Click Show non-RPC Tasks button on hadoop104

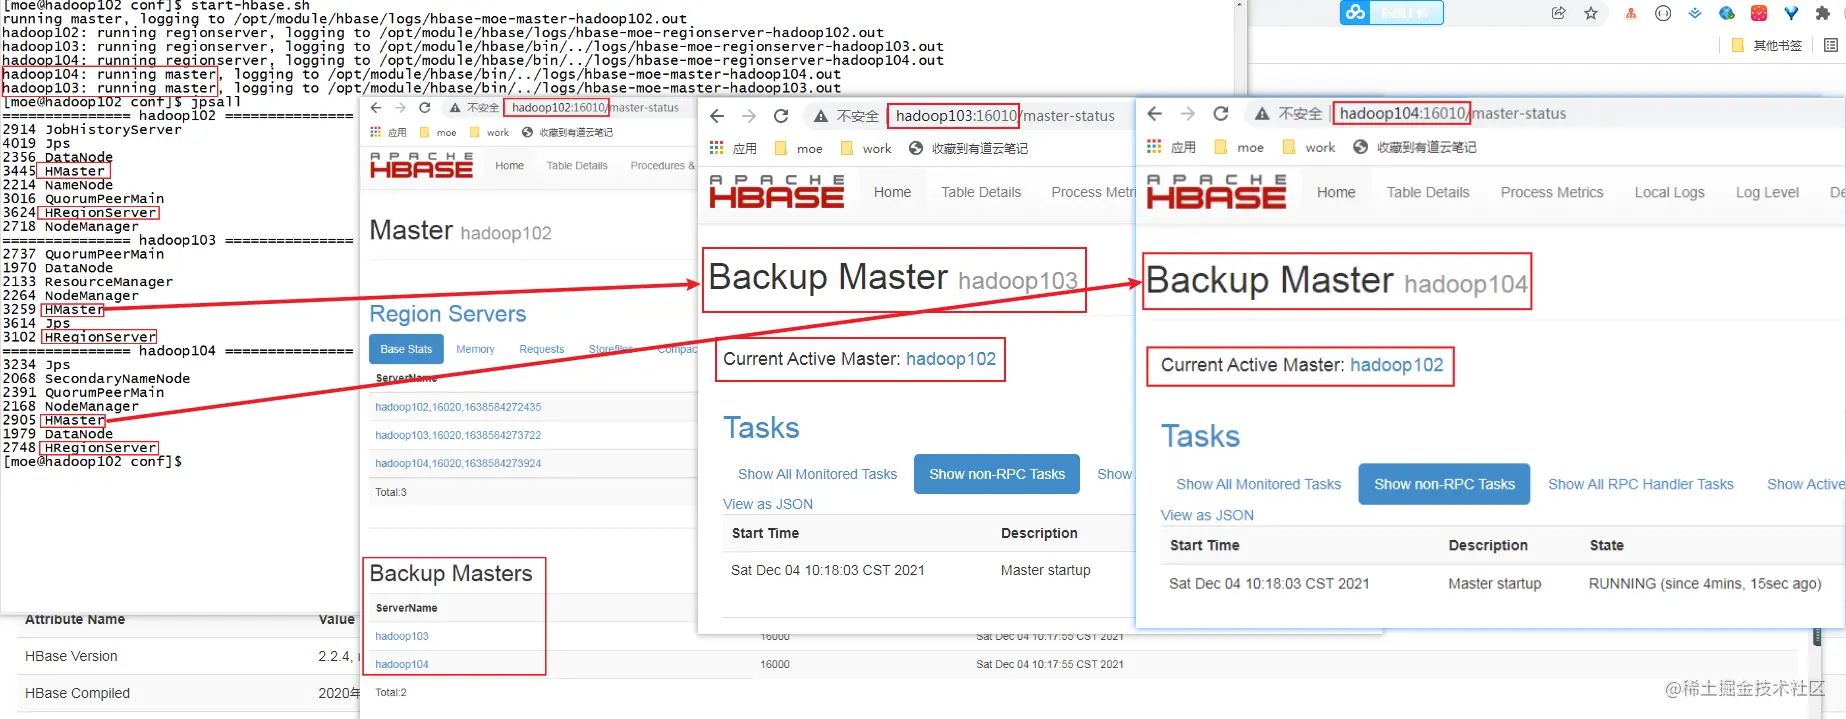point(1444,484)
